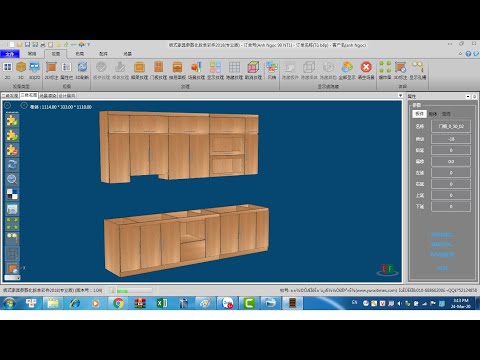
Task: Click magnifier zoom icon in viewport toolbar
Action: (x=12, y=179)
